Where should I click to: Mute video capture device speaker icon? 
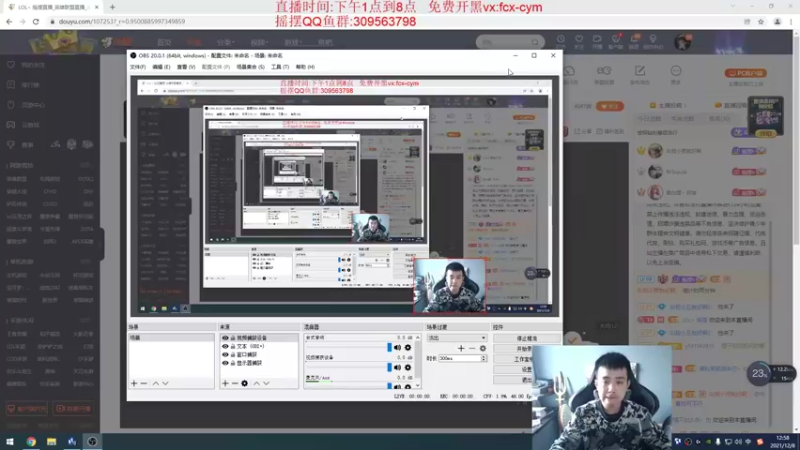(397, 367)
